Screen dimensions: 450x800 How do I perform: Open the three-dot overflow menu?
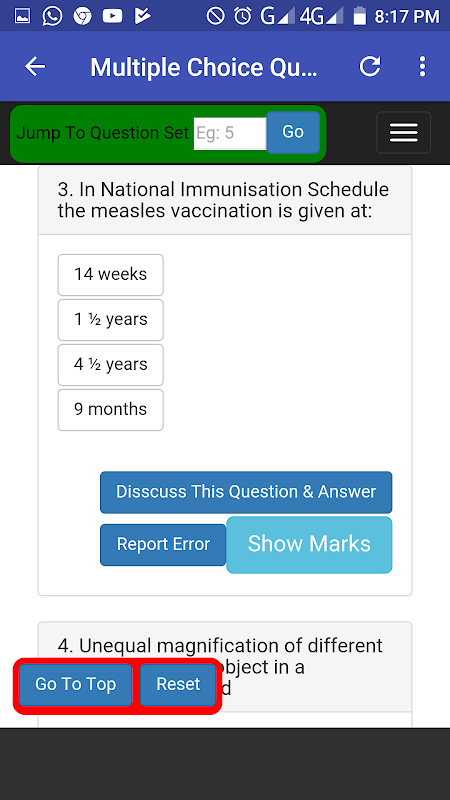coord(422,67)
